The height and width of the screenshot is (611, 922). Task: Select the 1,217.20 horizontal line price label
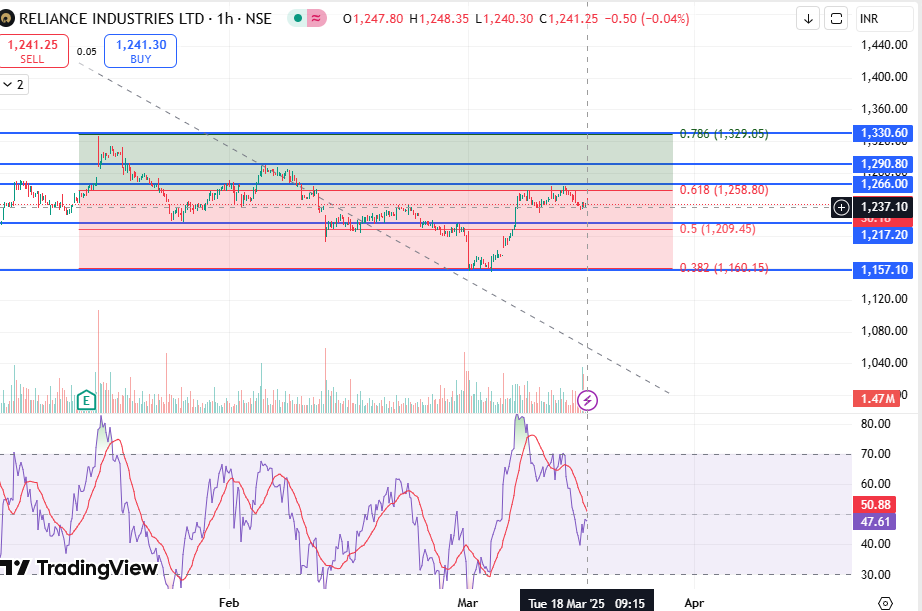click(884, 235)
